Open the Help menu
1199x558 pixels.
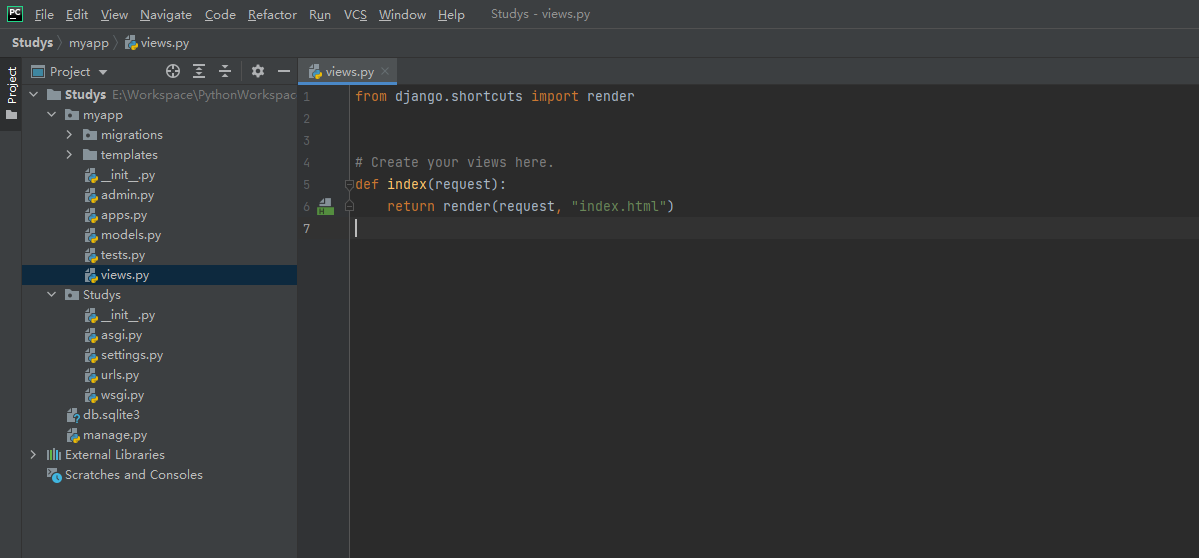pyautogui.click(x=451, y=15)
